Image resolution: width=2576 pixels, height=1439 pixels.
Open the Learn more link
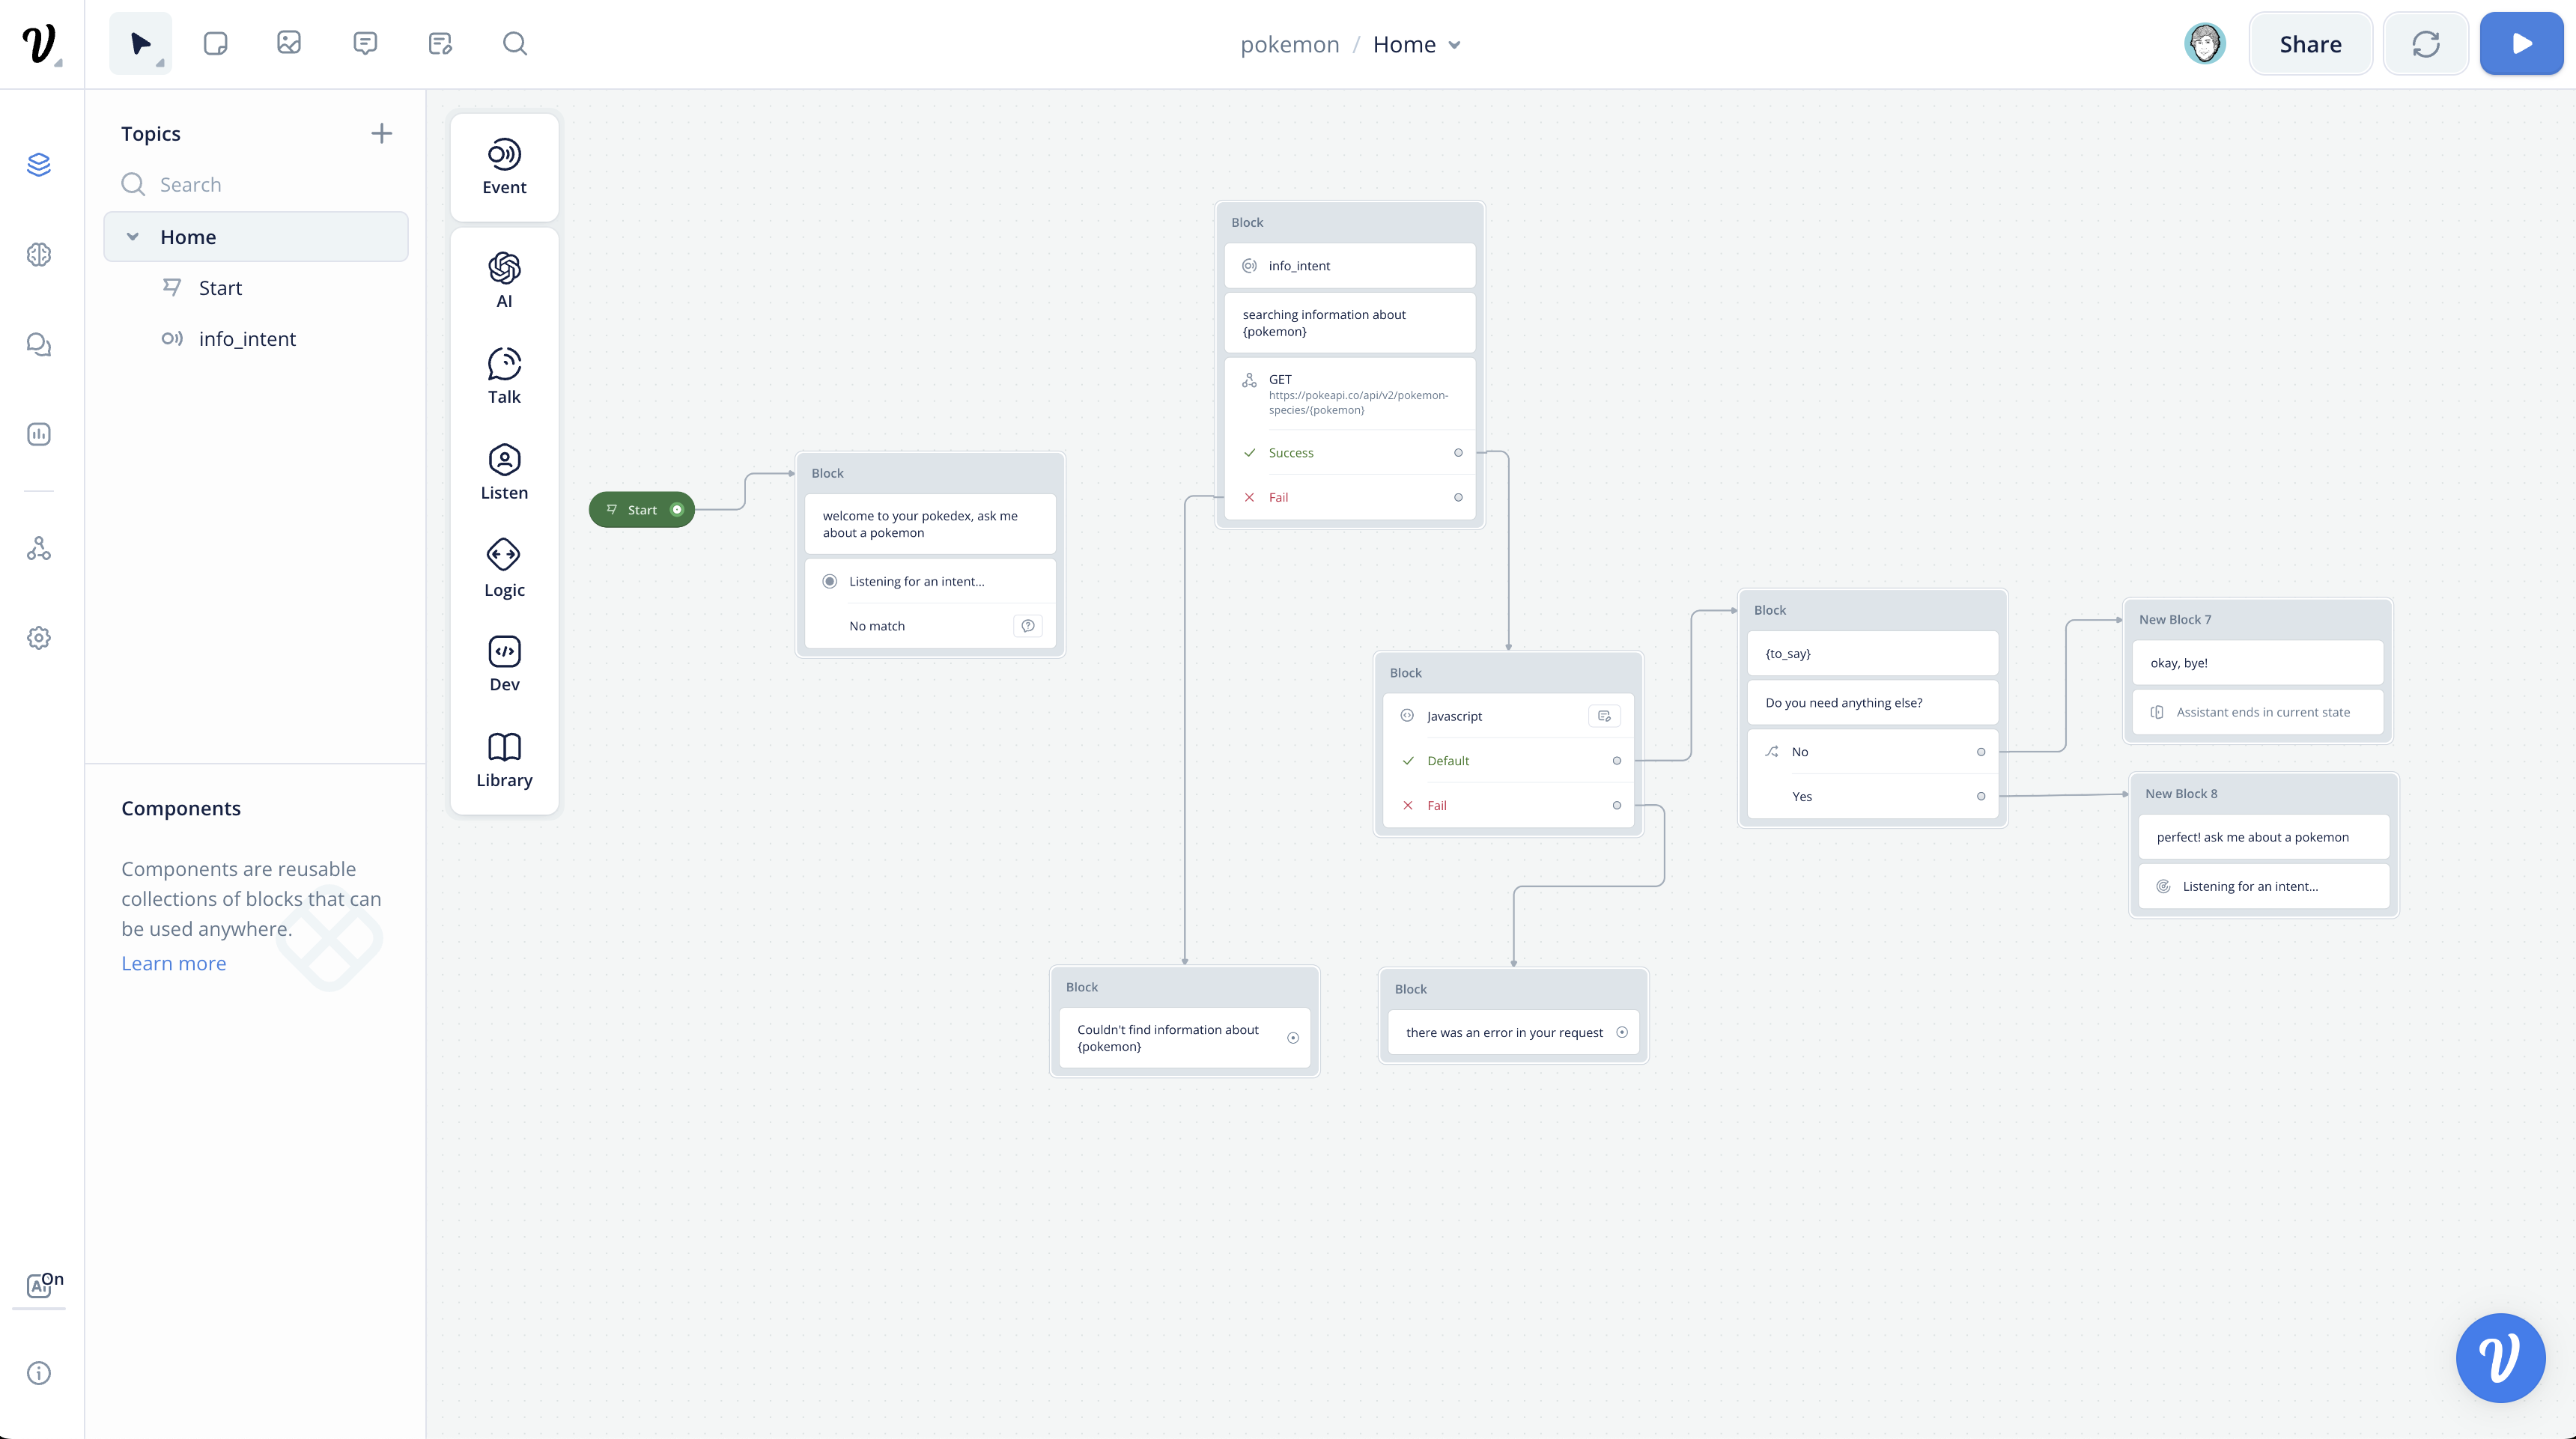click(174, 963)
